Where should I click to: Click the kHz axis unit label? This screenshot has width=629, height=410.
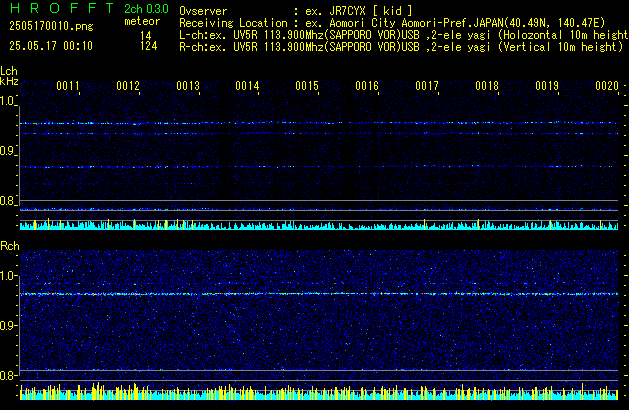(x=9, y=81)
